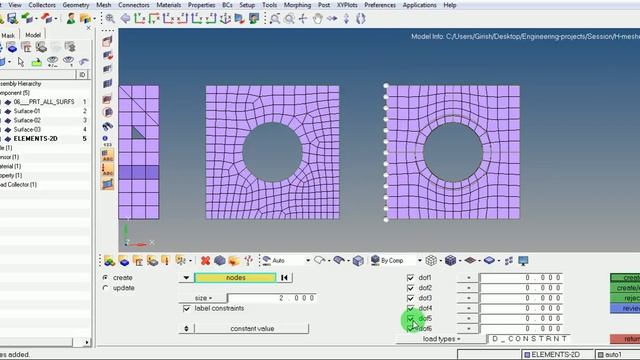Image resolution: width=640 pixels, height=360 pixels.
Task: Click the blue review button
Action: [625, 308]
